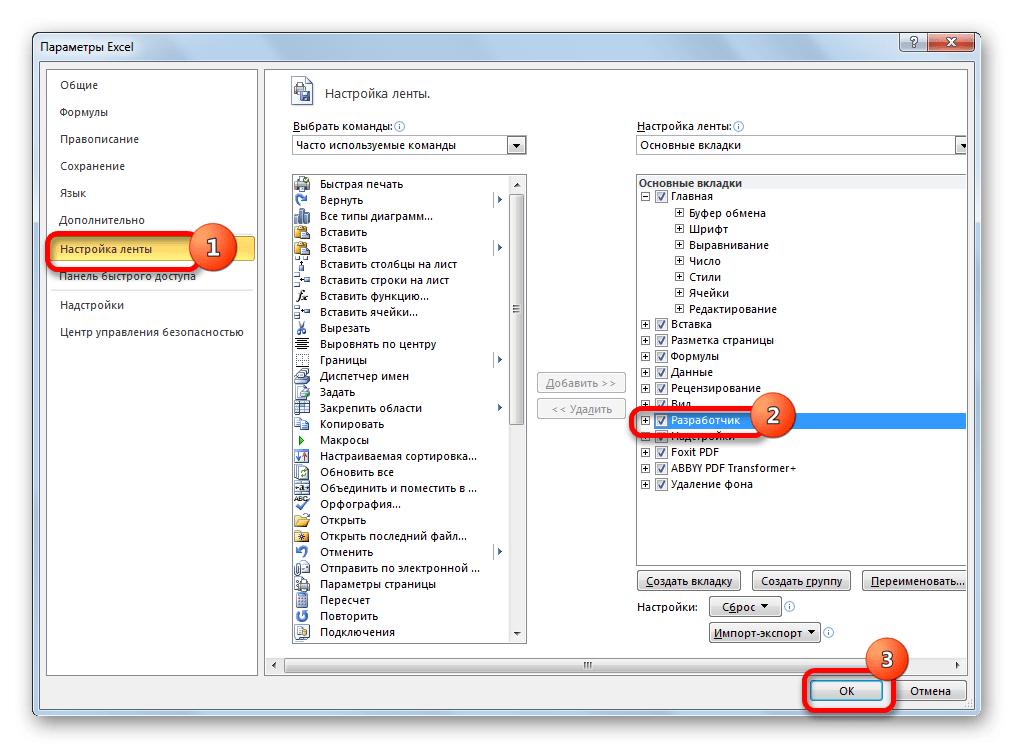Image resolution: width=1014 pixels, height=749 pixels.
Task: Click the Объединить и поместить icon
Action: click(x=302, y=488)
